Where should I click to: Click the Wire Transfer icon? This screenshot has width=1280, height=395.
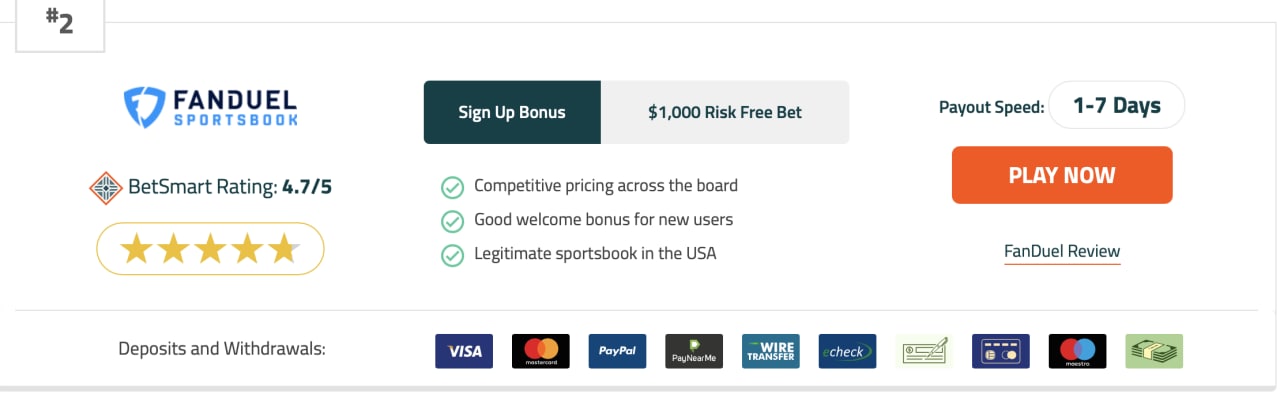tap(771, 351)
